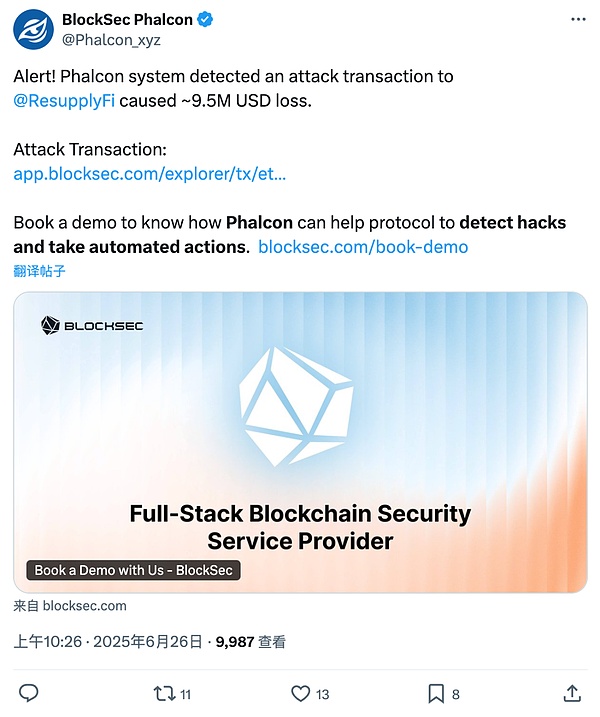Screen dimensions: 600x717
Task: Bookmark this post
Action: 436,692
